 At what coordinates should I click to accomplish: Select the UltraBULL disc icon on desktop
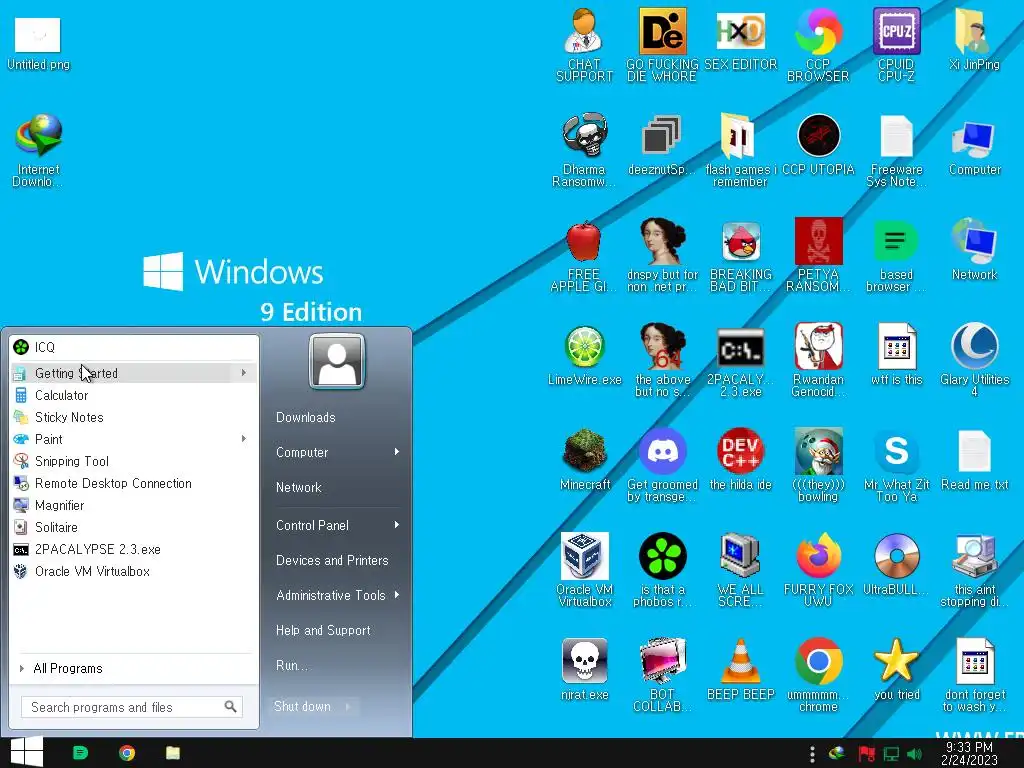[x=896, y=564]
